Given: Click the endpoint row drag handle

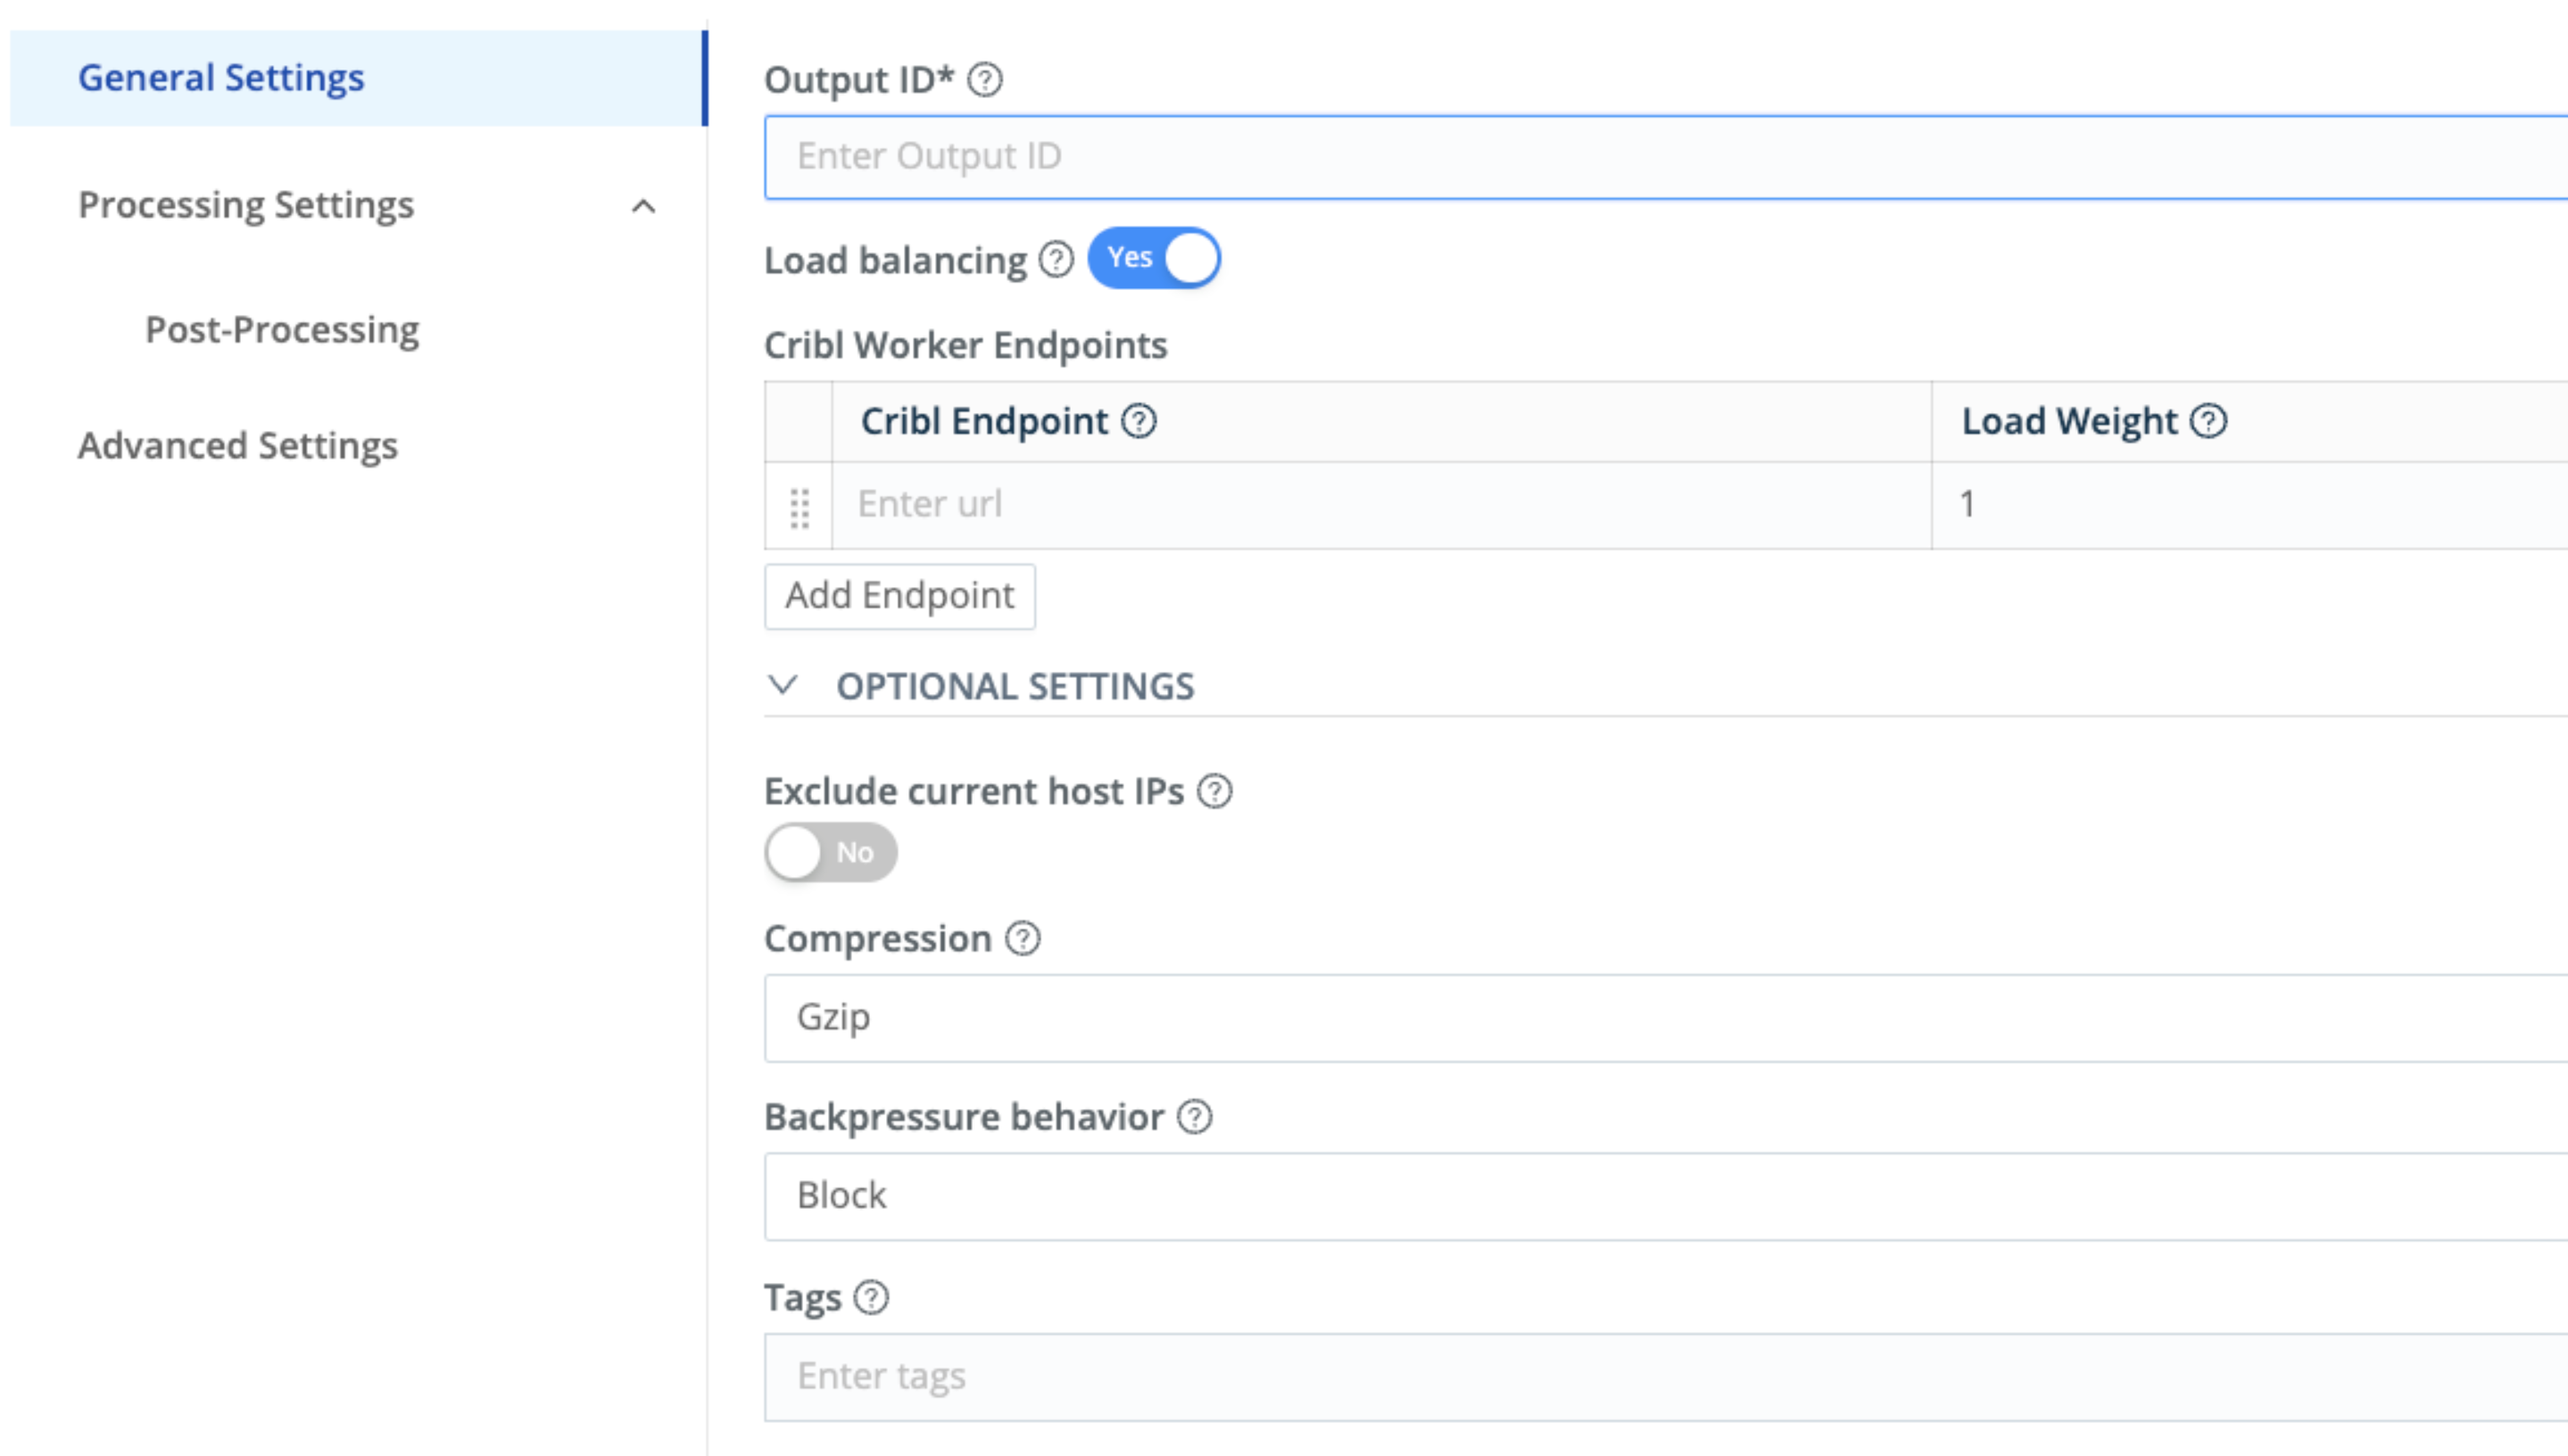Looking at the screenshot, I should [x=799, y=508].
